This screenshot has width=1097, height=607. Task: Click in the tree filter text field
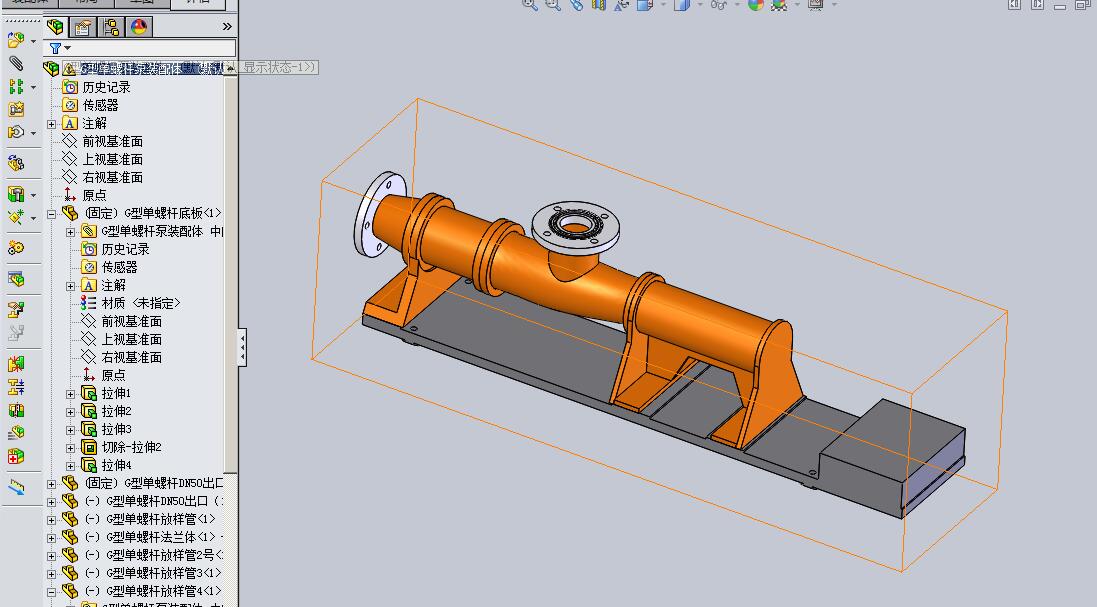pyautogui.click(x=153, y=48)
